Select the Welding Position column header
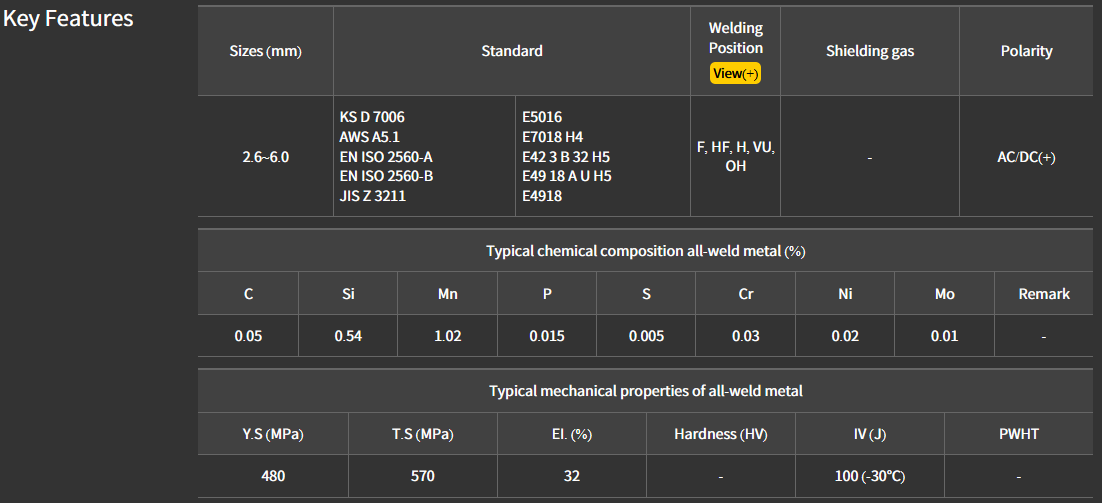Viewport: 1102px width, 503px height. [x=735, y=38]
